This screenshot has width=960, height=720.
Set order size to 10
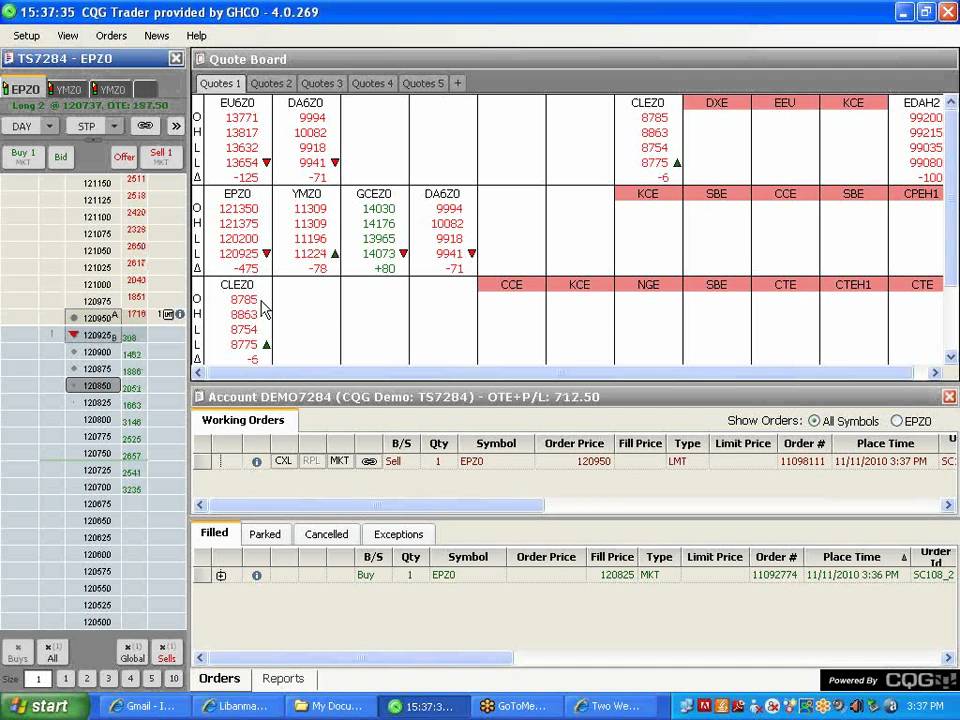tap(174, 678)
